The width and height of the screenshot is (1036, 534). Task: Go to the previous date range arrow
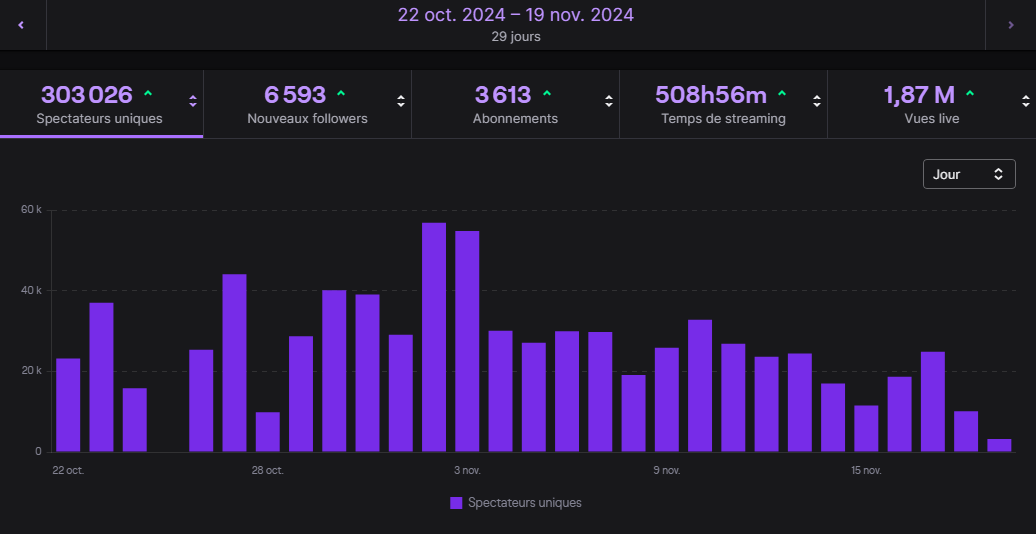(21, 25)
